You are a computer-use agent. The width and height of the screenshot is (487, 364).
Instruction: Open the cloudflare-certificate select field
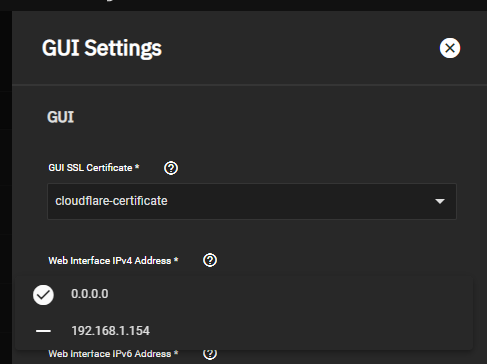pos(252,201)
